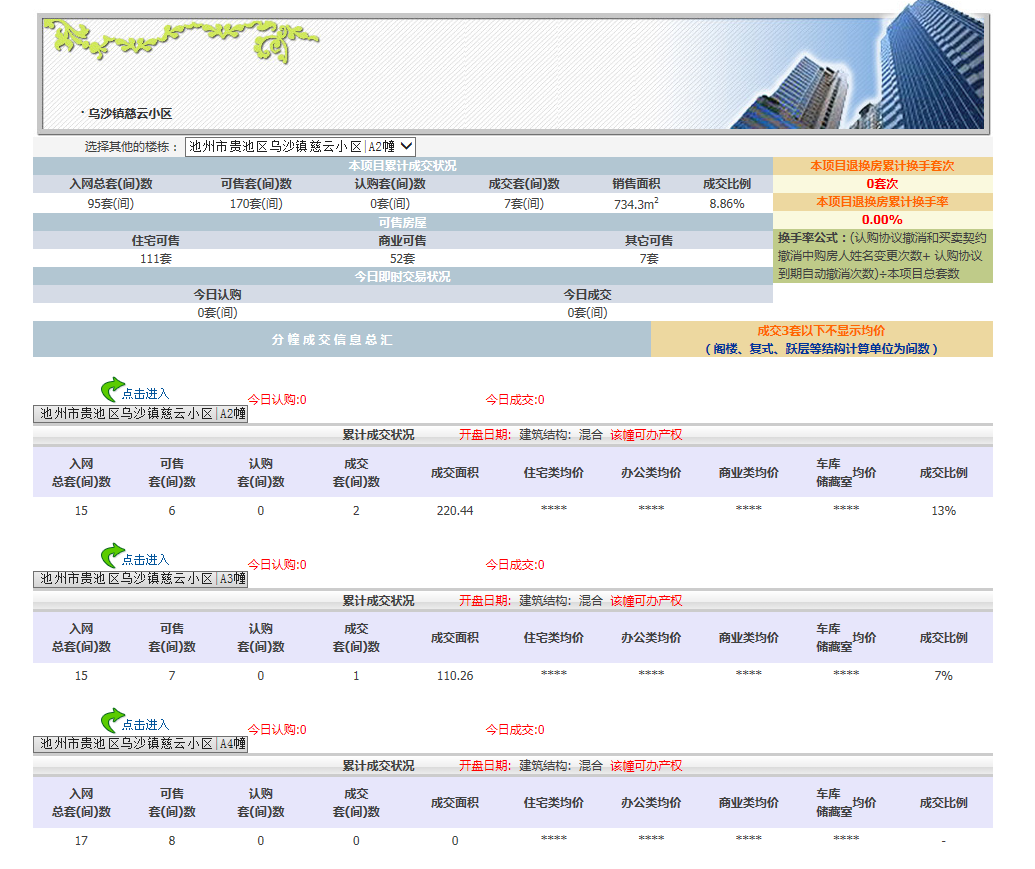The height and width of the screenshot is (869, 1035).
Task: Open 点击进入 link for the A3幢 building
Action: pyautogui.click(x=145, y=560)
